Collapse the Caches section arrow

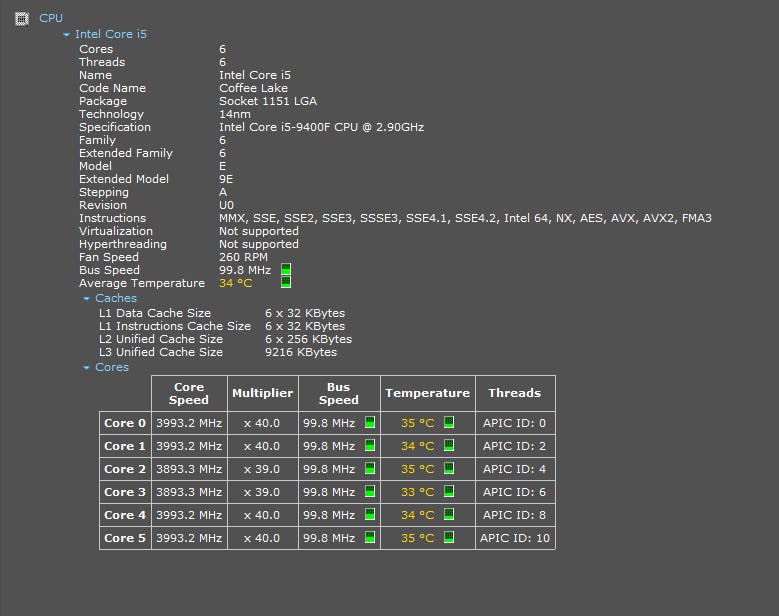coord(86,298)
